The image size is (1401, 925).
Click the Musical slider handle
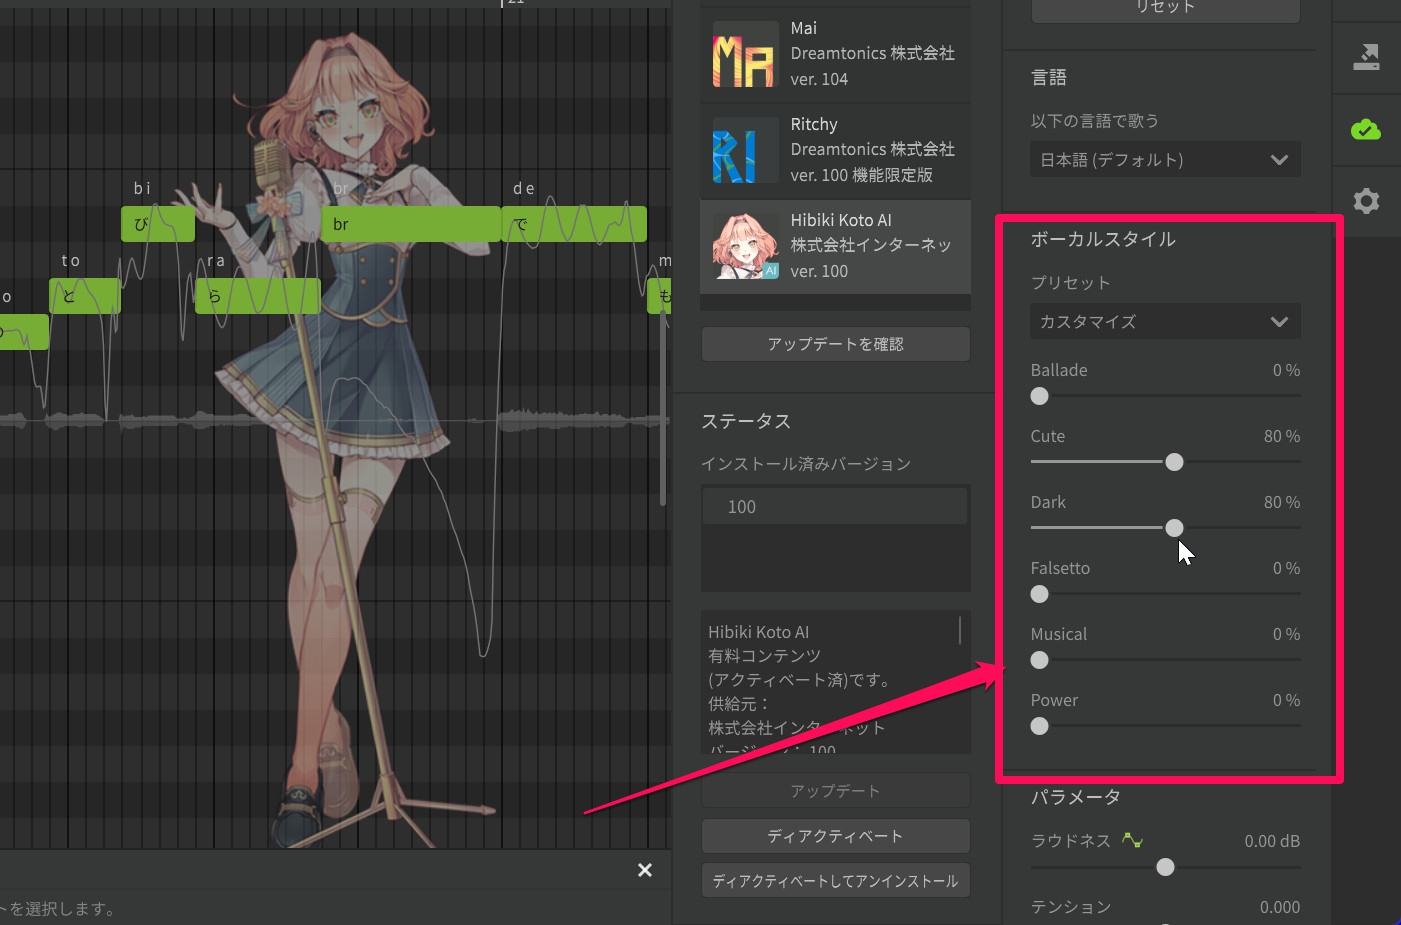[1040, 660]
